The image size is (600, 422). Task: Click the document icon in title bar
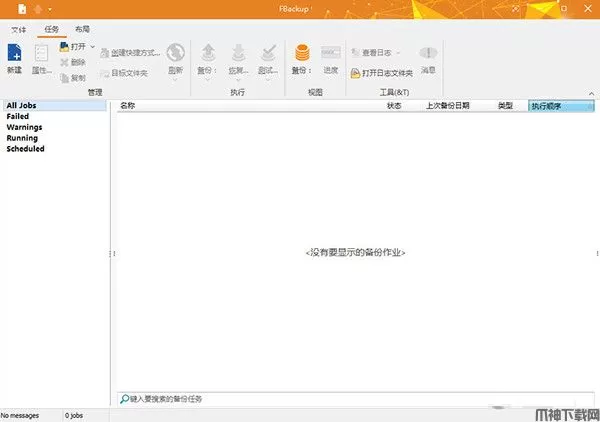tap(22, 9)
